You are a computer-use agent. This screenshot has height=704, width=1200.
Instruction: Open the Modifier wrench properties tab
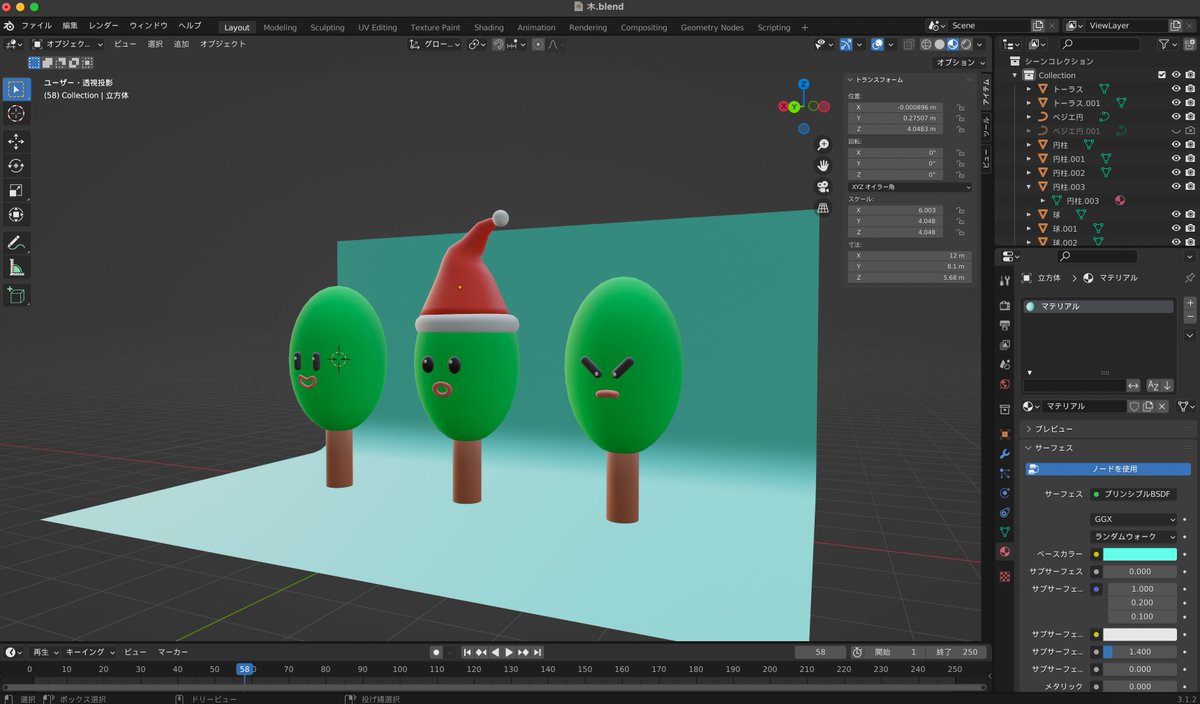pyautogui.click(x=1005, y=453)
